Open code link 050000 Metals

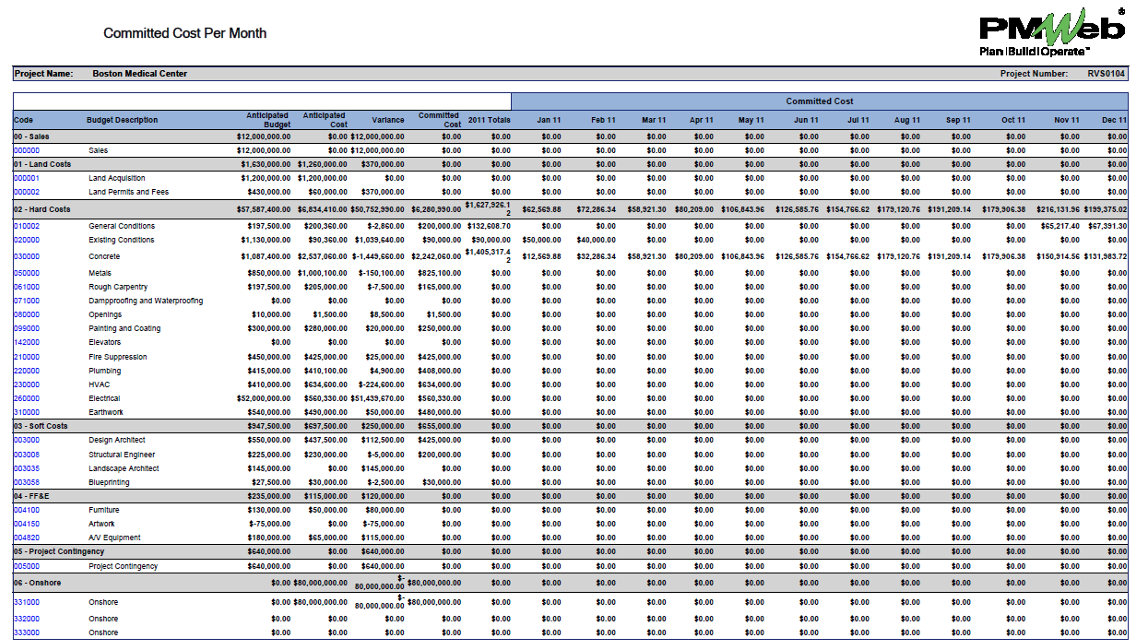(27, 273)
